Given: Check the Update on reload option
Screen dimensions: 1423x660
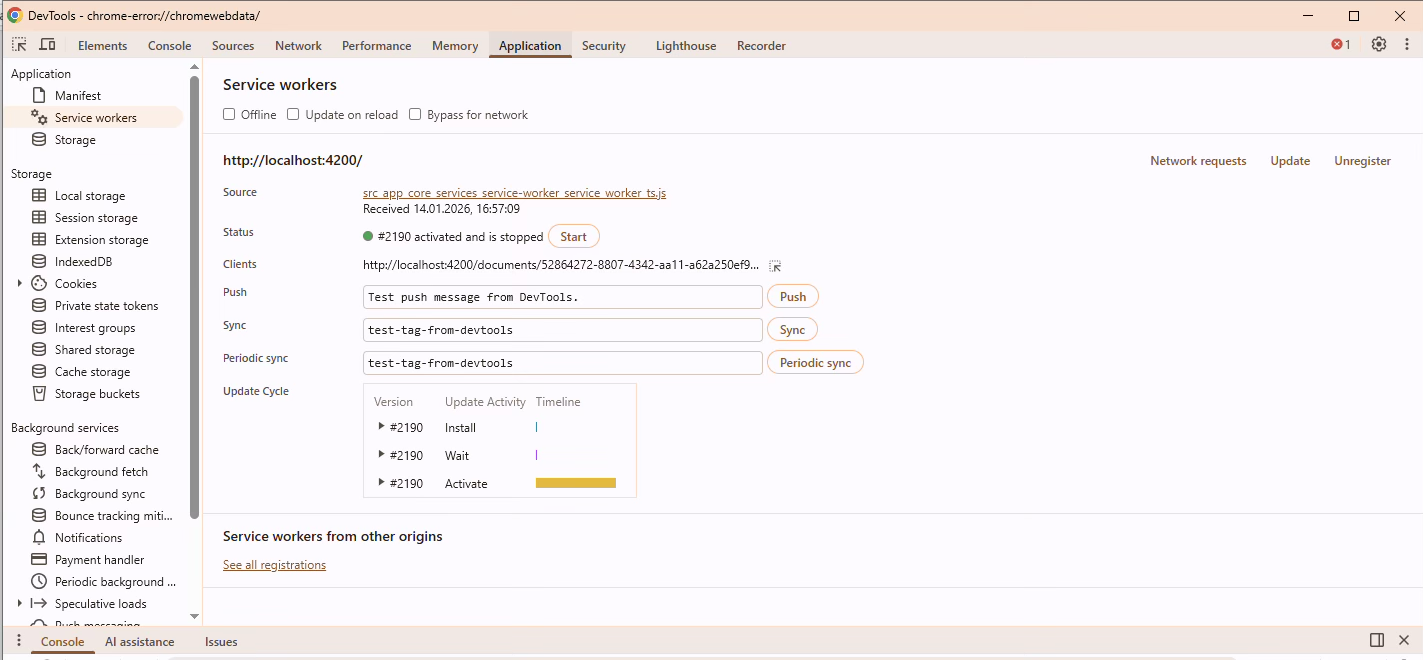Looking at the screenshot, I should (293, 114).
